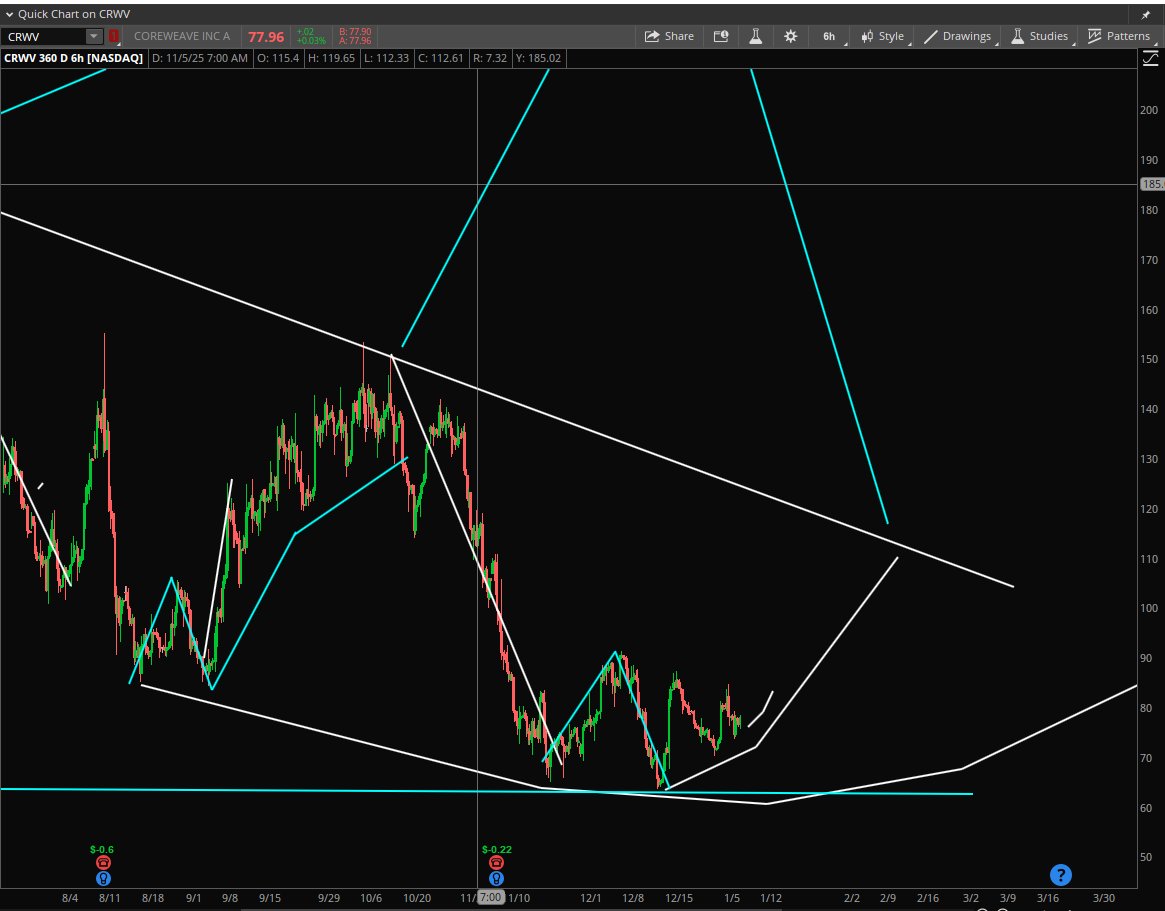Click the 77.96 last price text
Viewport: 1165px width, 911px height.
point(266,36)
